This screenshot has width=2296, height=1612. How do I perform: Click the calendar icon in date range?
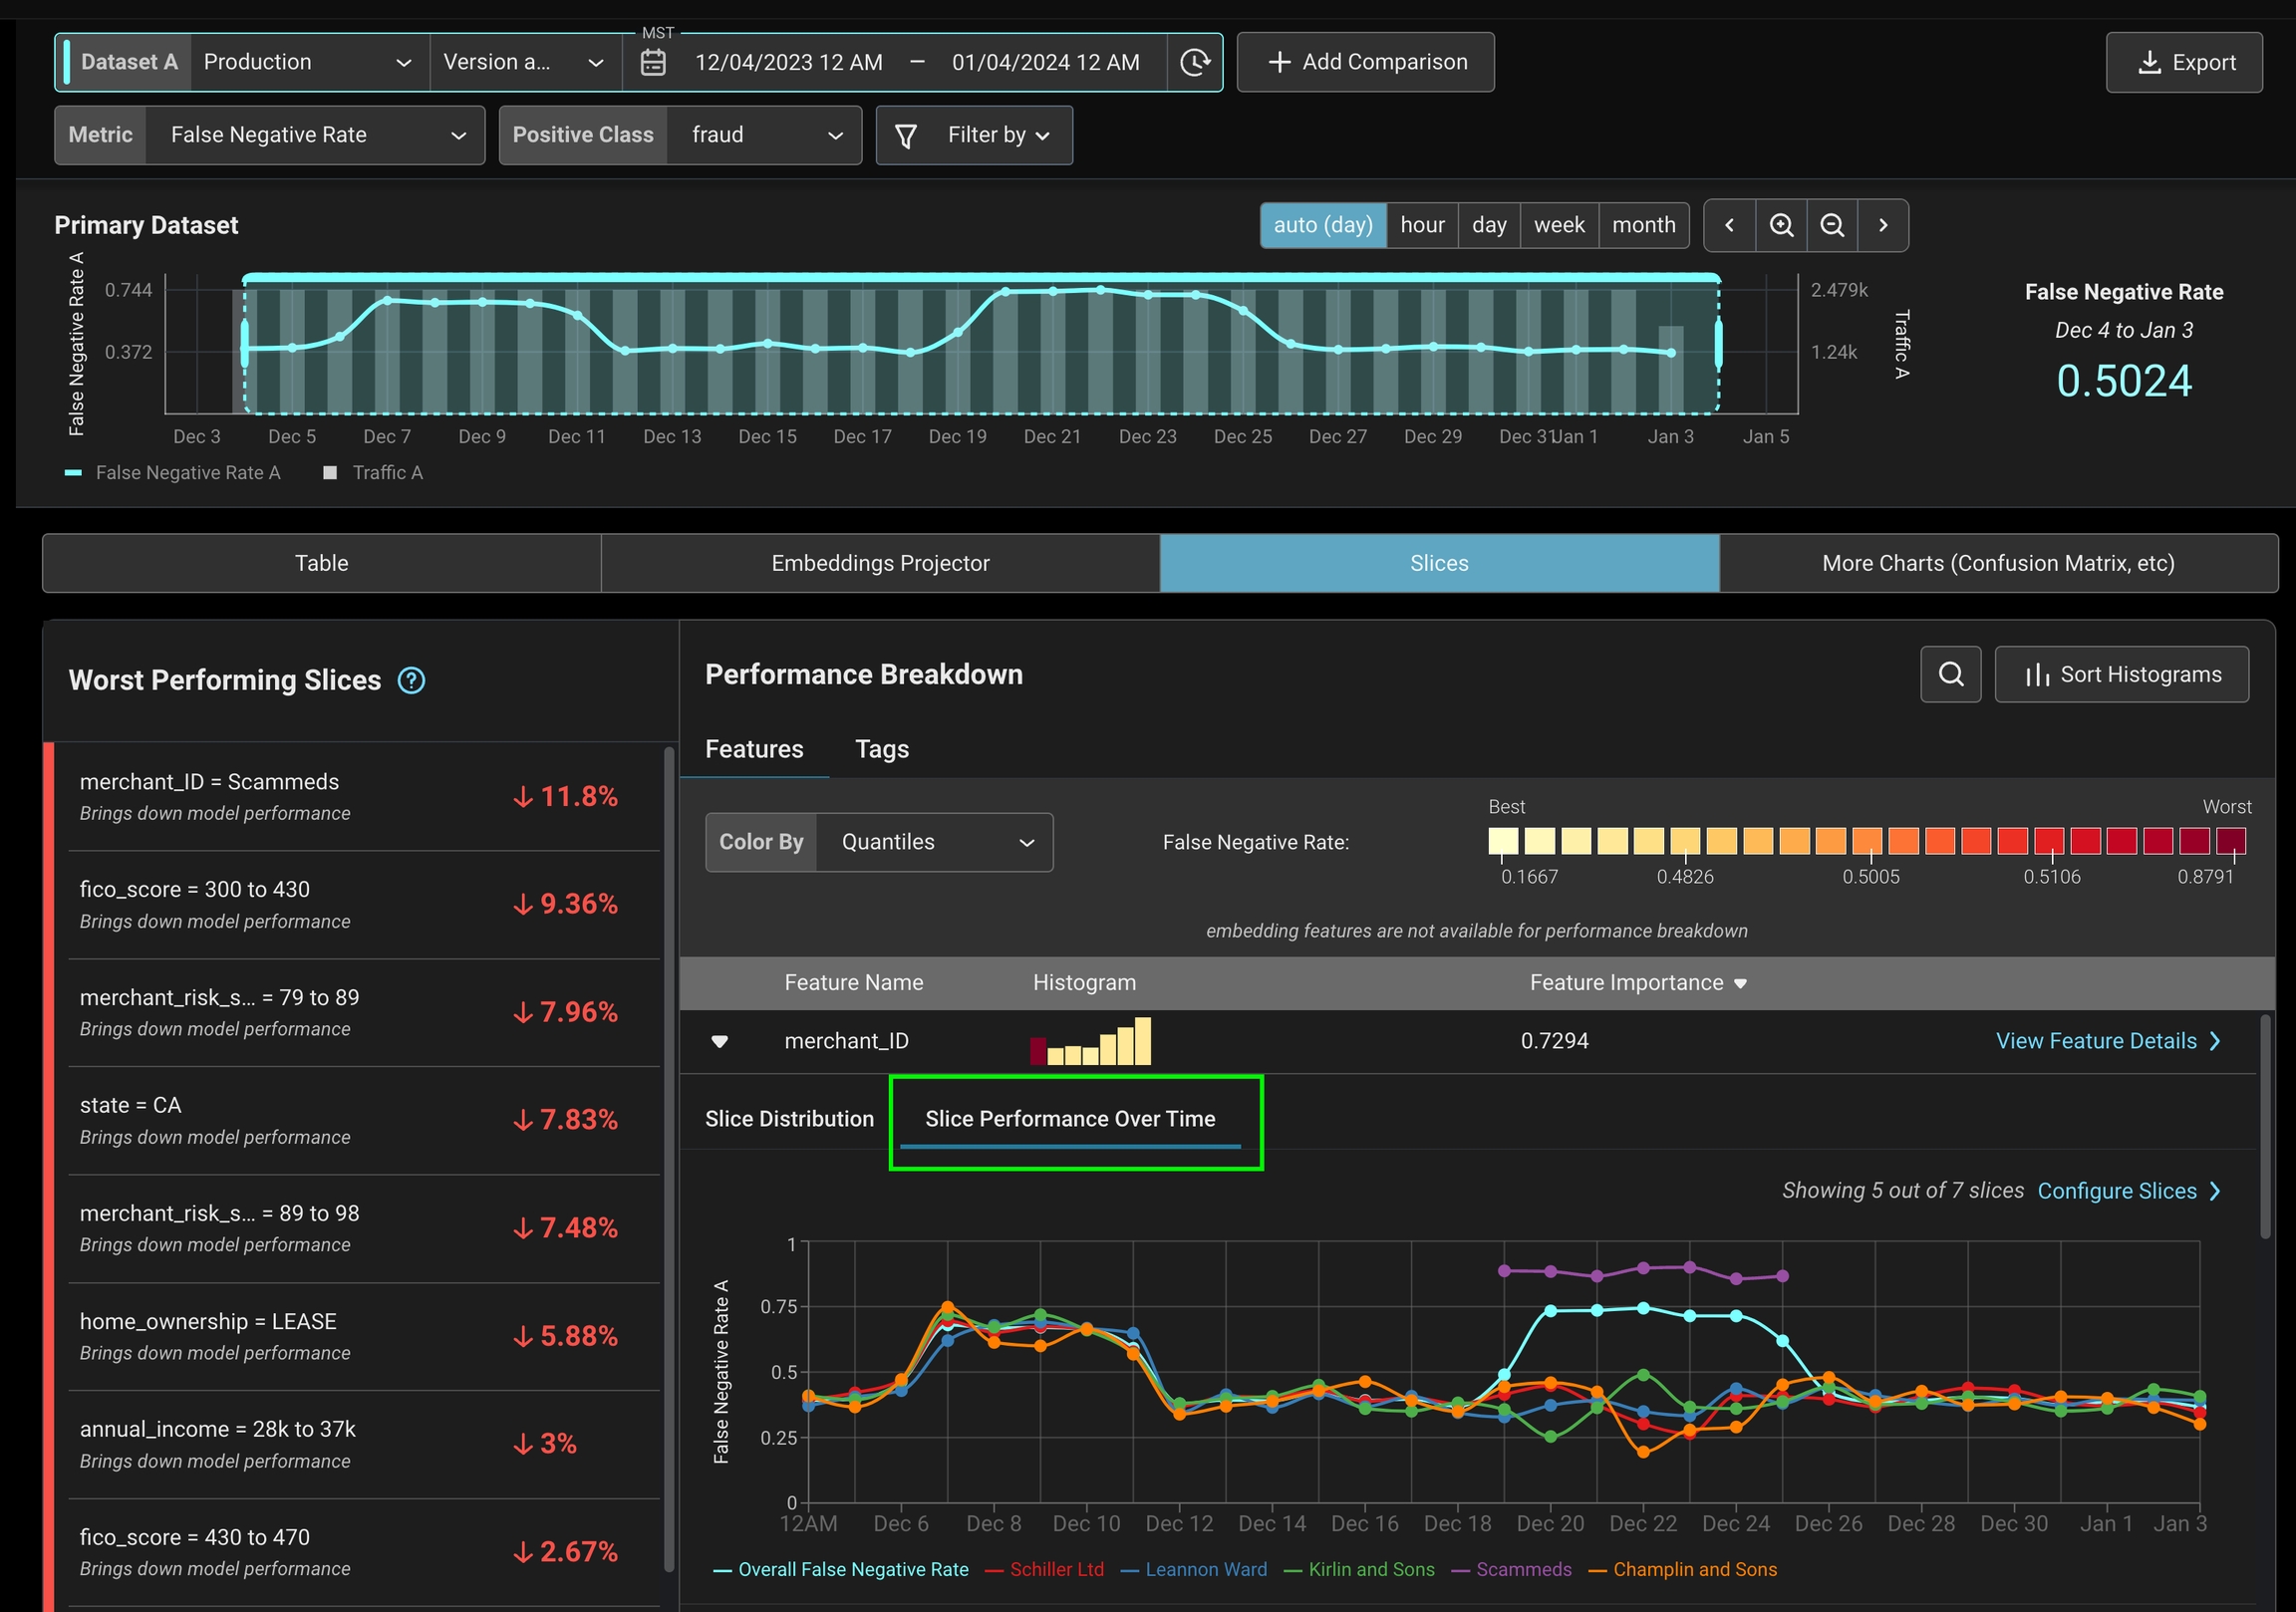[653, 63]
